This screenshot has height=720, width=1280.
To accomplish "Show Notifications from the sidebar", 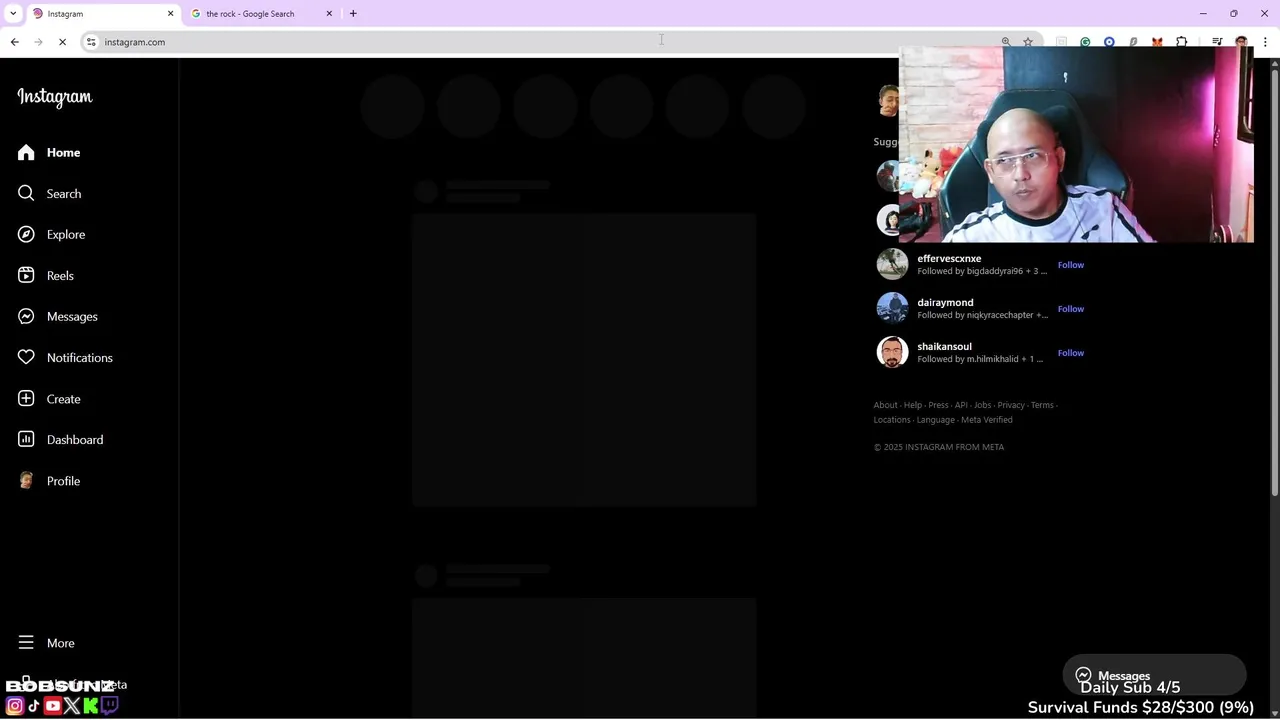I will (x=65, y=357).
